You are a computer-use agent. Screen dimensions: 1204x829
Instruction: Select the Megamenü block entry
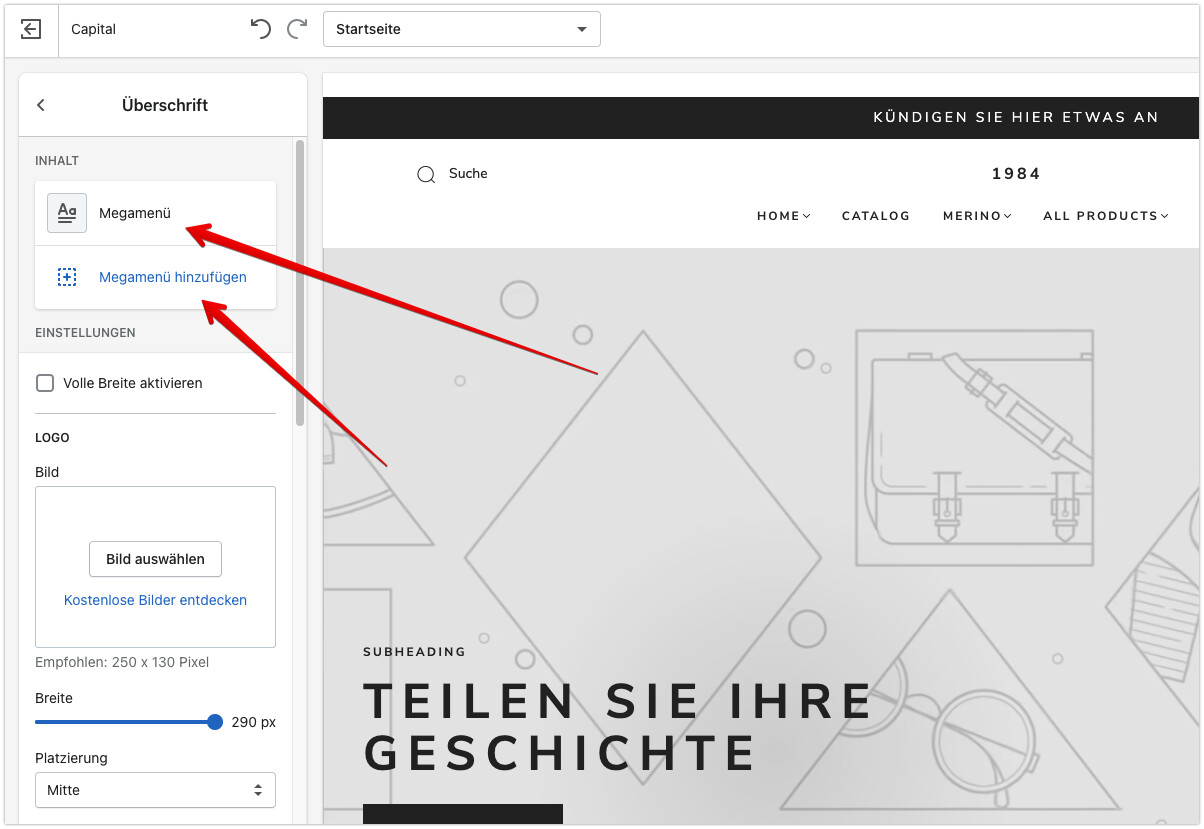(155, 213)
